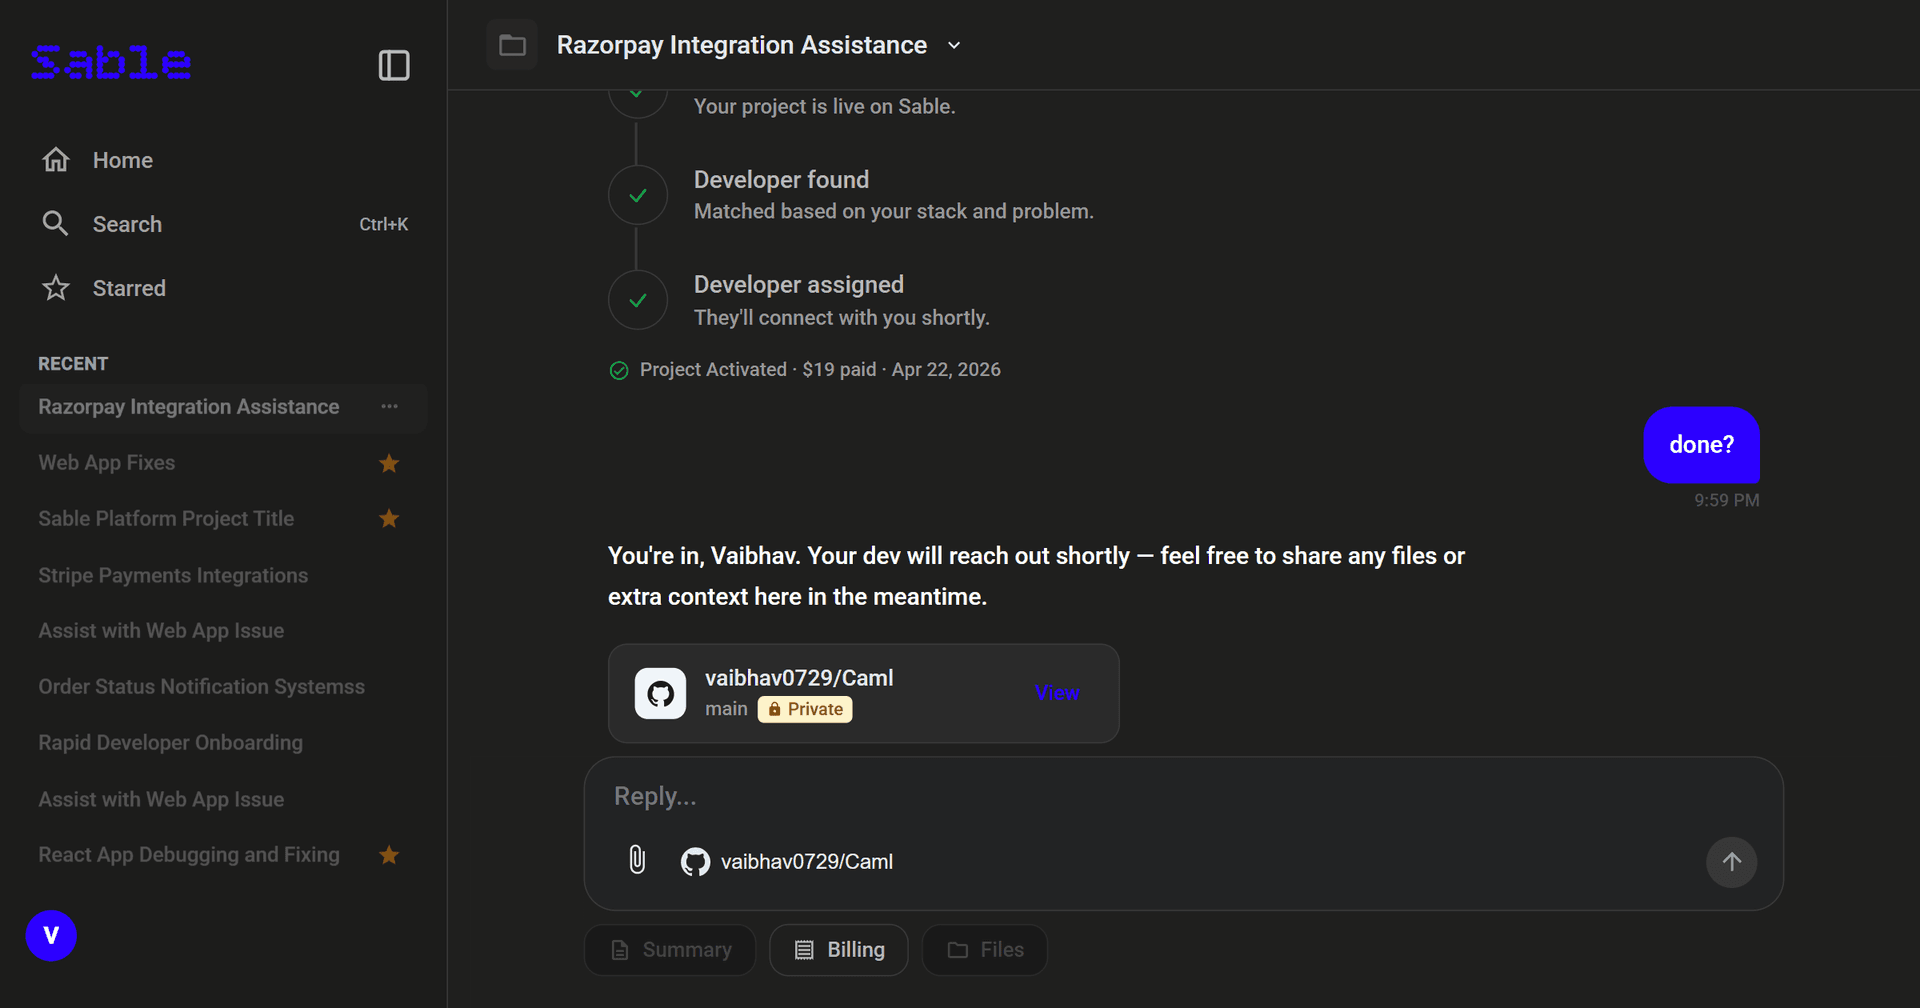This screenshot has width=1920, height=1008.
Task: Click 'Your project is live on Sable.' text
Action: tap(825, 106)
